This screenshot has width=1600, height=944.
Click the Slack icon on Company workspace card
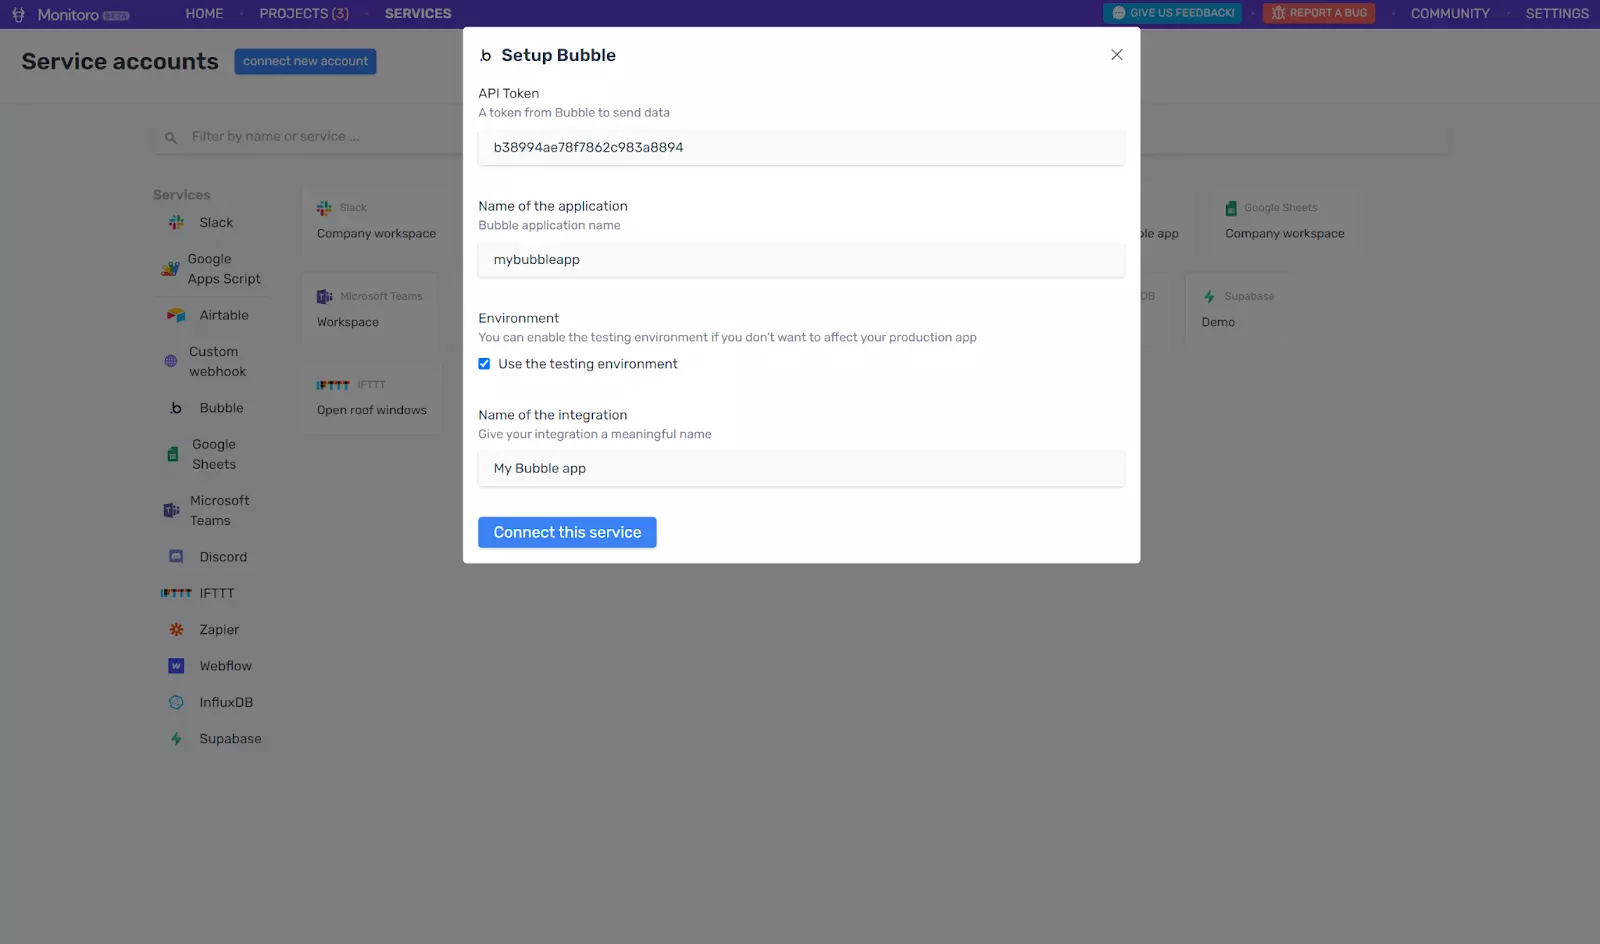point(324,208)
